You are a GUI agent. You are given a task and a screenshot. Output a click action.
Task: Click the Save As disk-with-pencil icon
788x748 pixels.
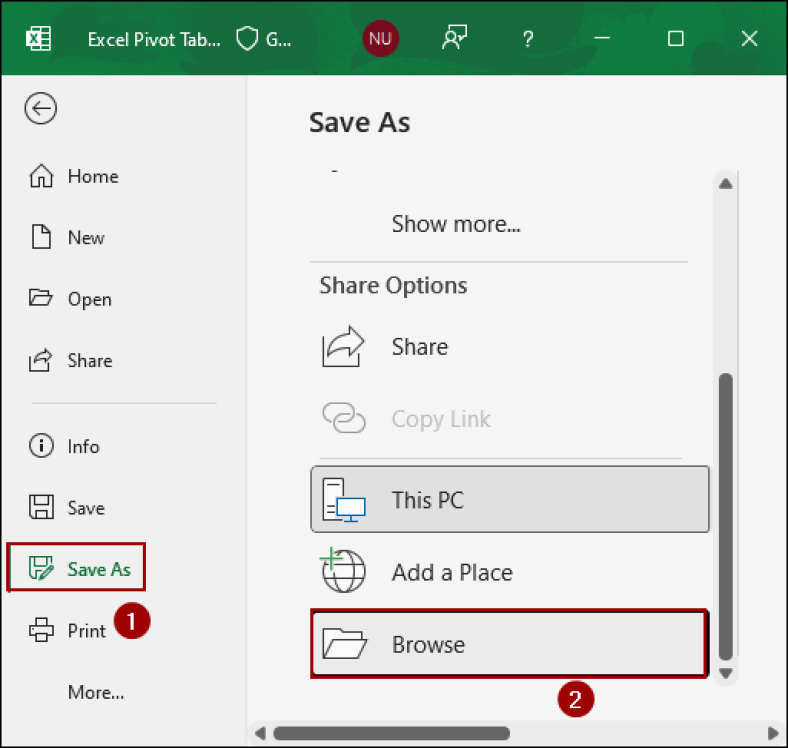pyautogui.click(x=41, y=568)
